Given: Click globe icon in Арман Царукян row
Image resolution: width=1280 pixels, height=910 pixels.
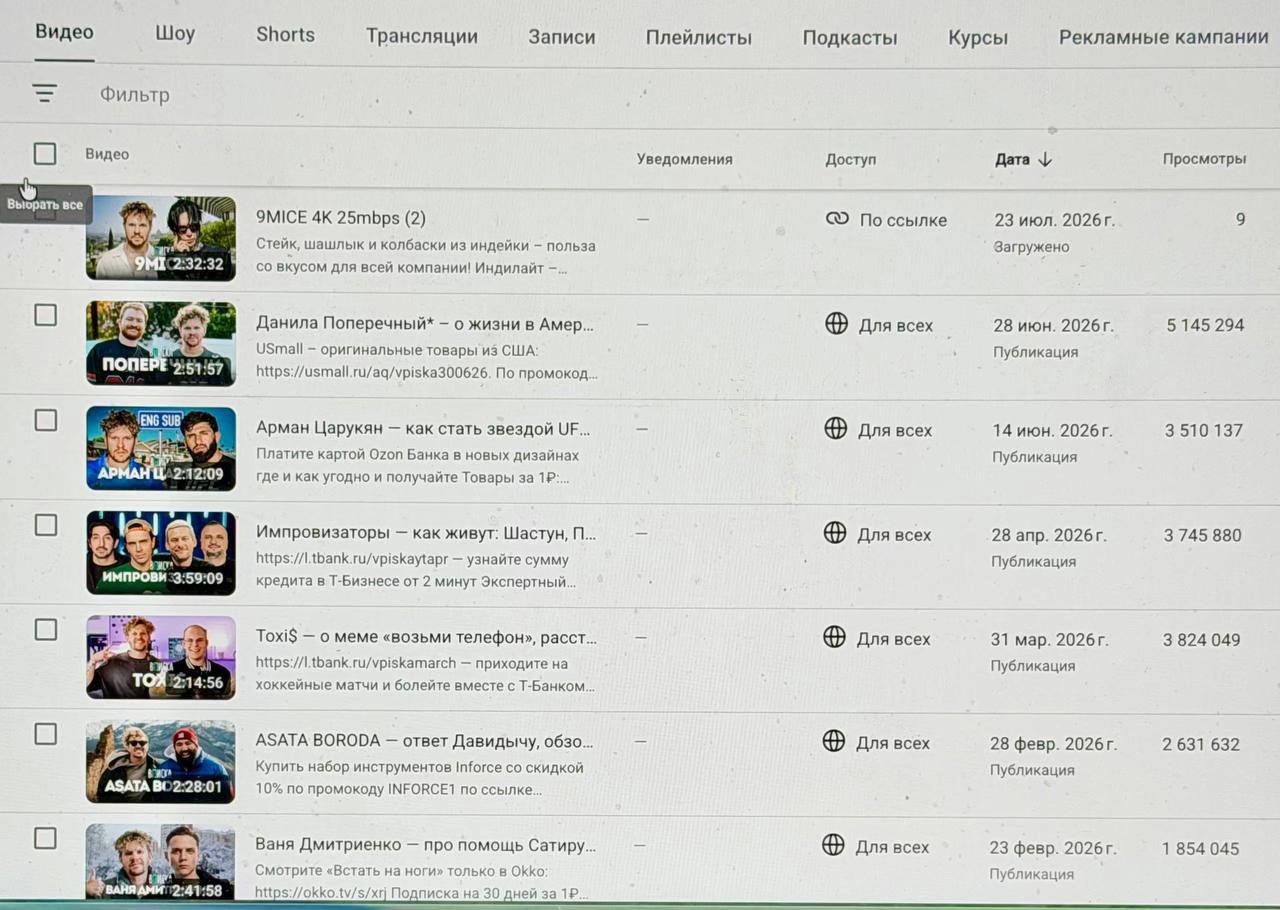Looking at the screenshot, I should (x=835, y=428).
